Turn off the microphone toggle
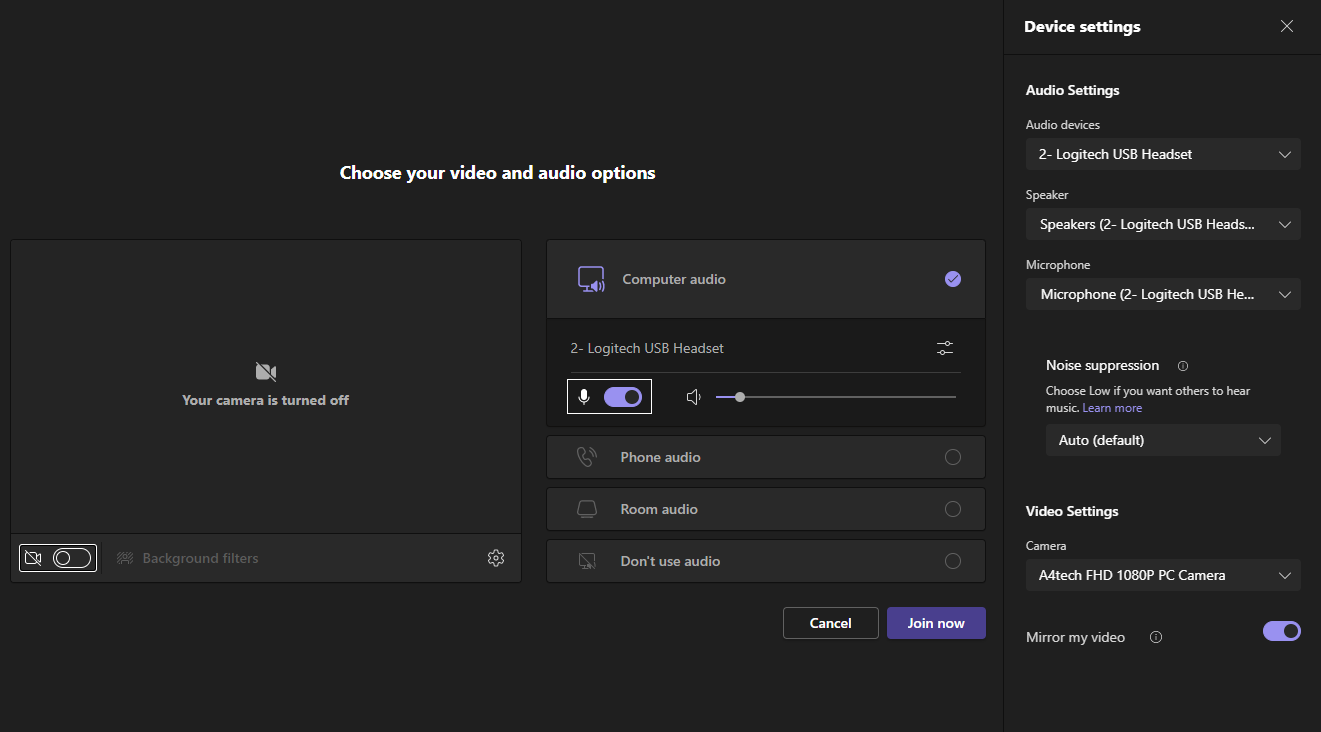Image resolution: width=1321 pixels, height=732 pixels. click(x=622, y=397)
